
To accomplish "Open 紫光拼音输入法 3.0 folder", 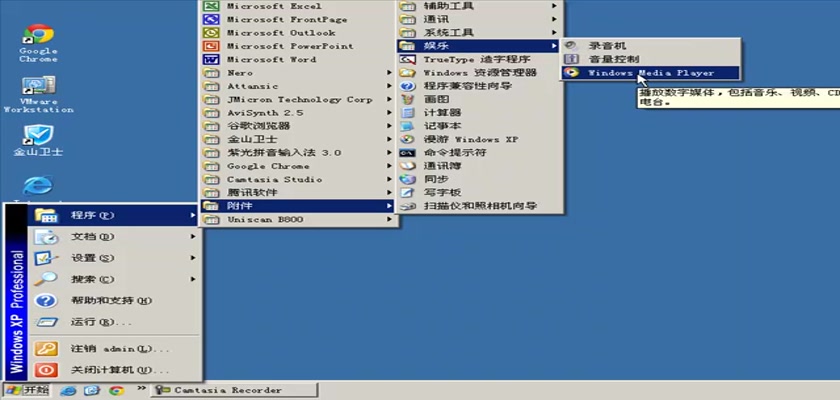I will [x=299, y=153].
